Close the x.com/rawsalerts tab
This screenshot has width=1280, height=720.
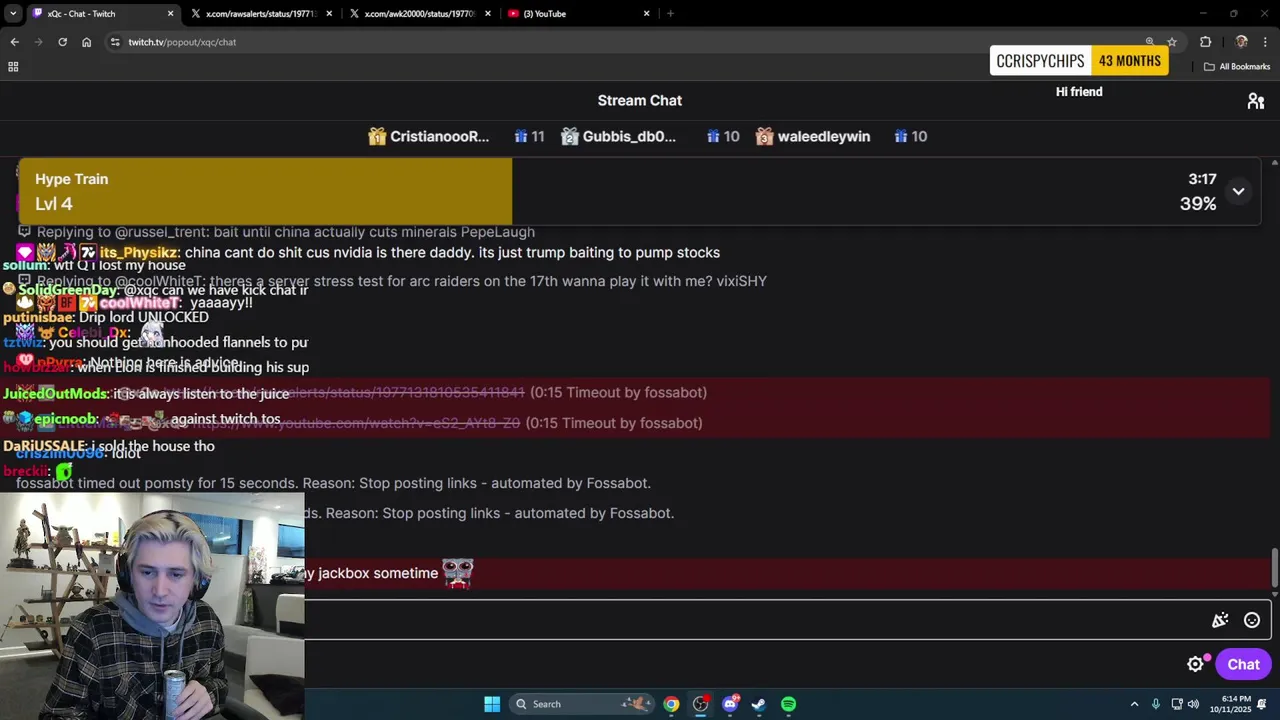pyautogui.click(x=329, y=14)
